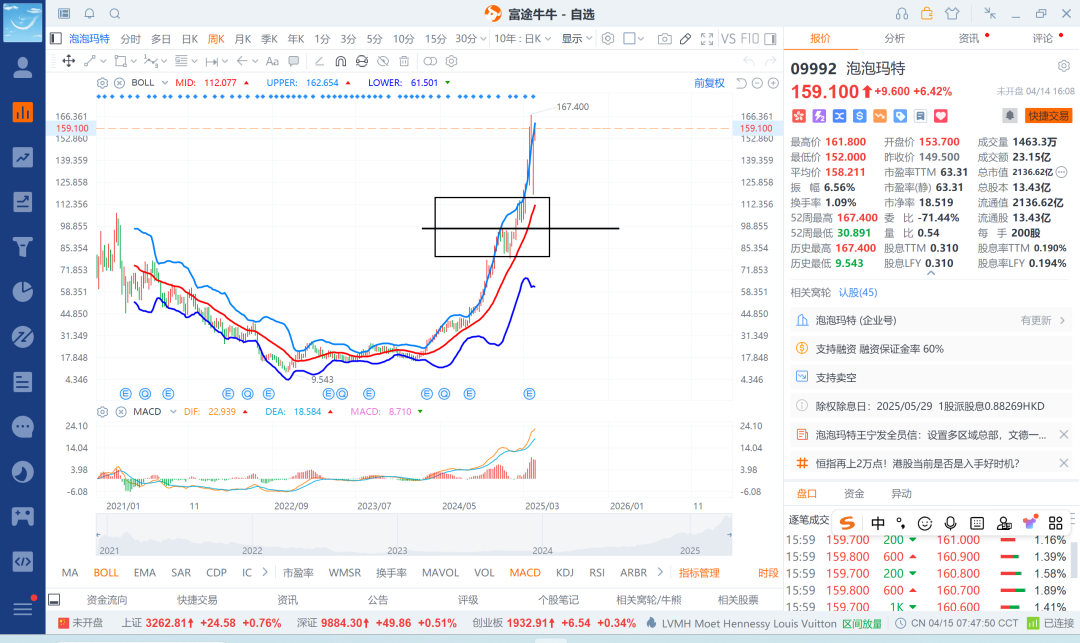This screenshot has width=1080, height=643.
Task: Open BOLL indicator settings gear
Action: pos(102,83)
